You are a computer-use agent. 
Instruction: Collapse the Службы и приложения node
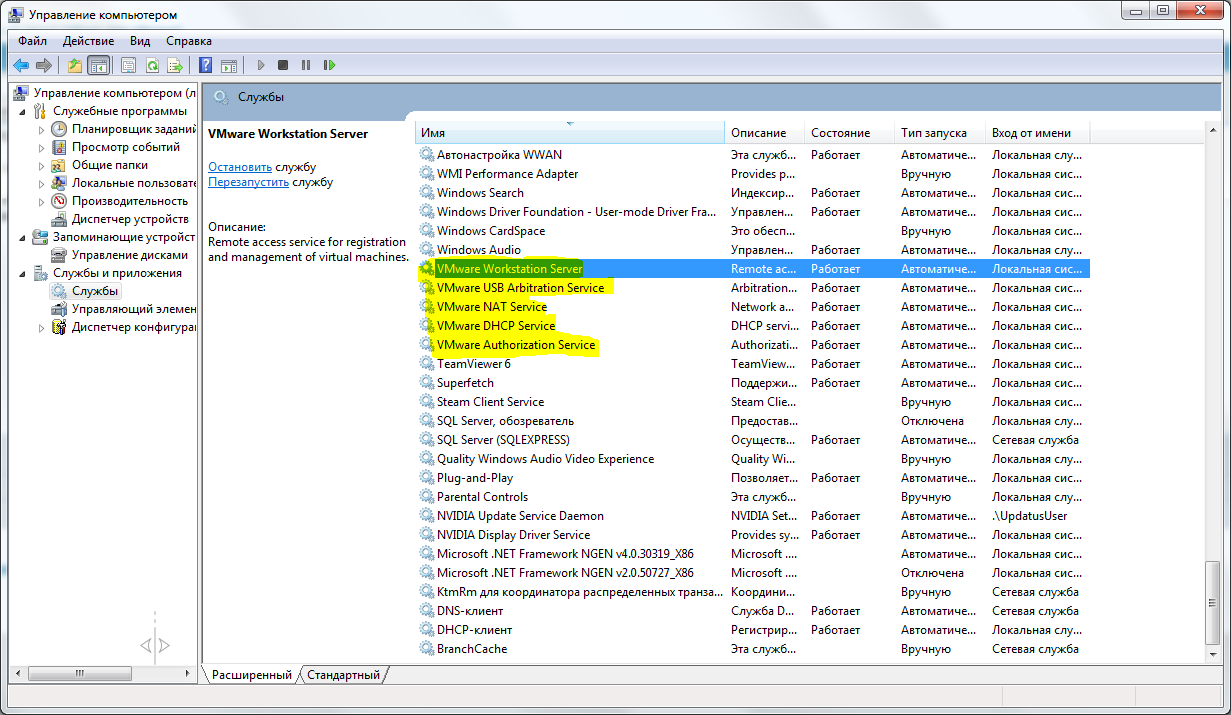point(24,273)
